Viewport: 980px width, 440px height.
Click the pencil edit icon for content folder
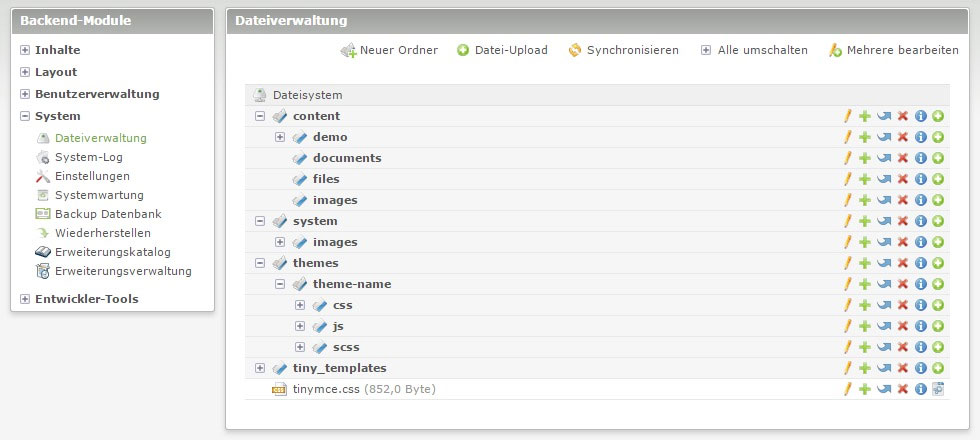pos(848,117)
